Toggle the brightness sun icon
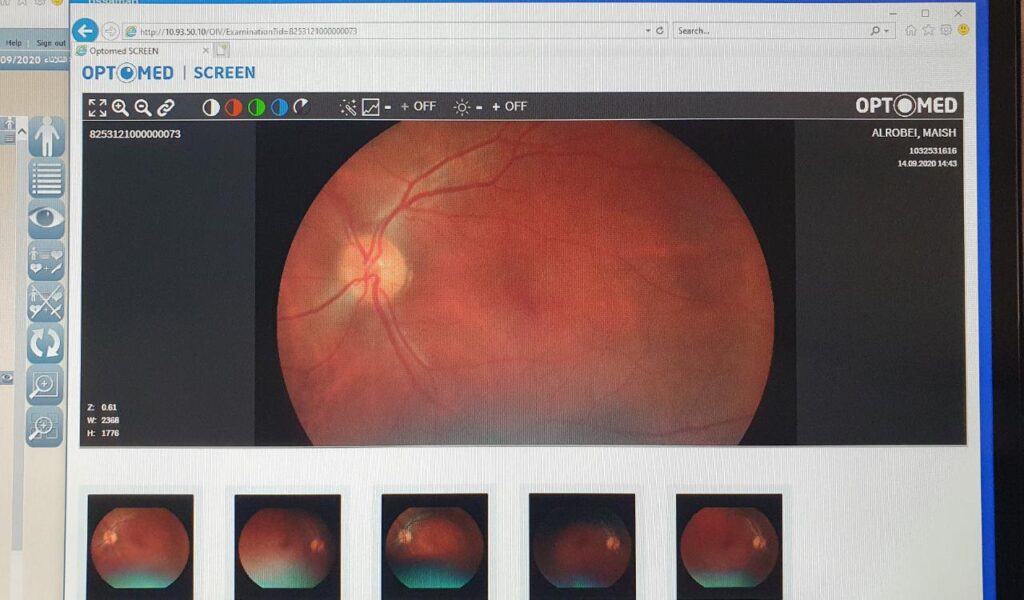The width and height of the screenshot is (1024, 600). pyautogui.click(x=461, y=107)
